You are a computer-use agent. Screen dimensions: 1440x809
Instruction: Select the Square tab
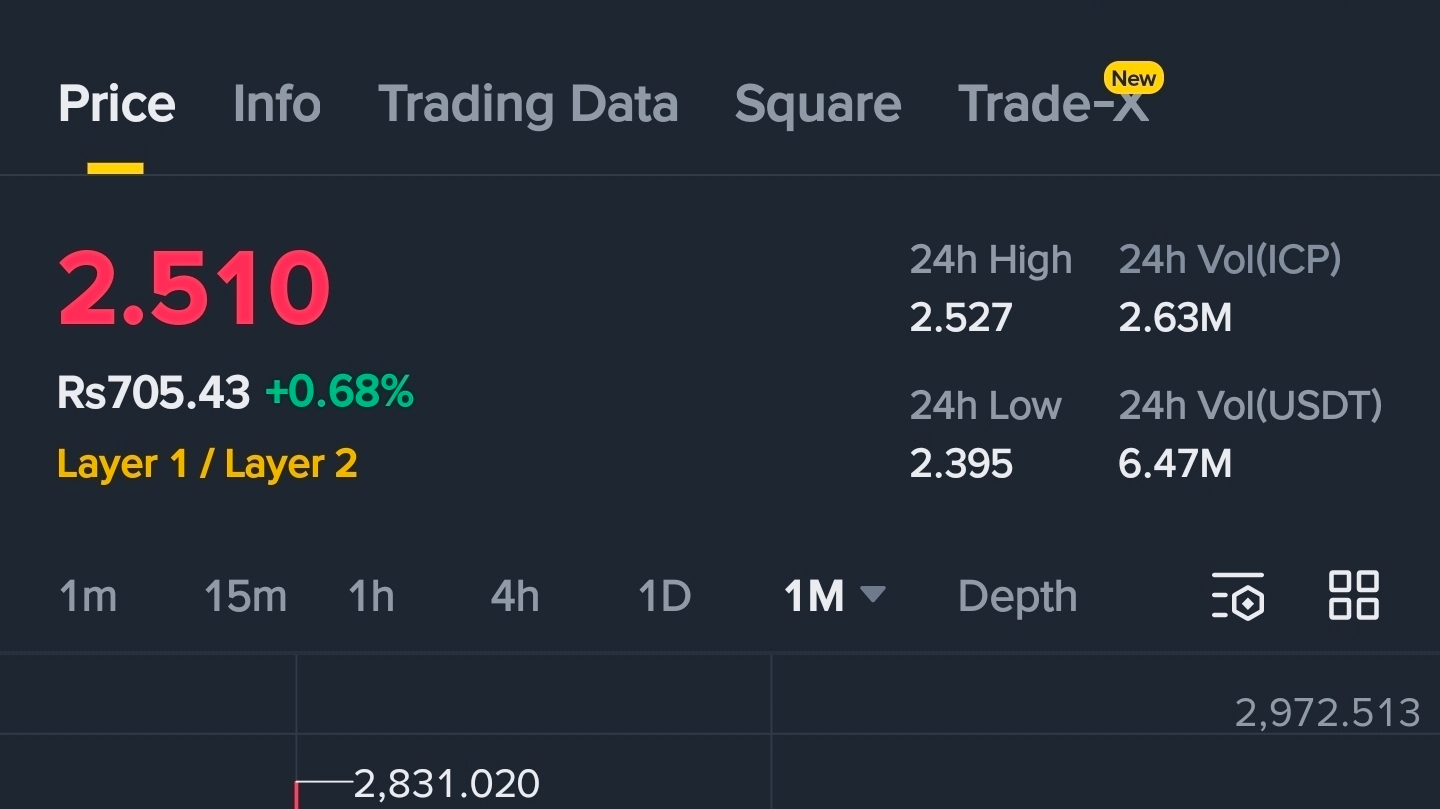[x=817, y=104]
